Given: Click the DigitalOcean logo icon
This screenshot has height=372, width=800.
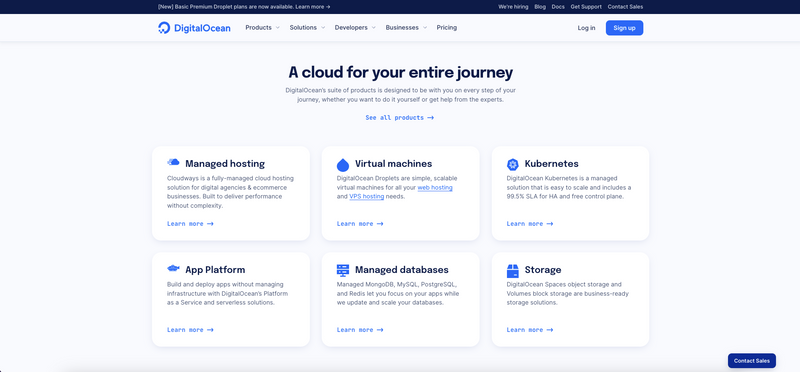Looking at the screenshot, I should (x=164, y=28).
